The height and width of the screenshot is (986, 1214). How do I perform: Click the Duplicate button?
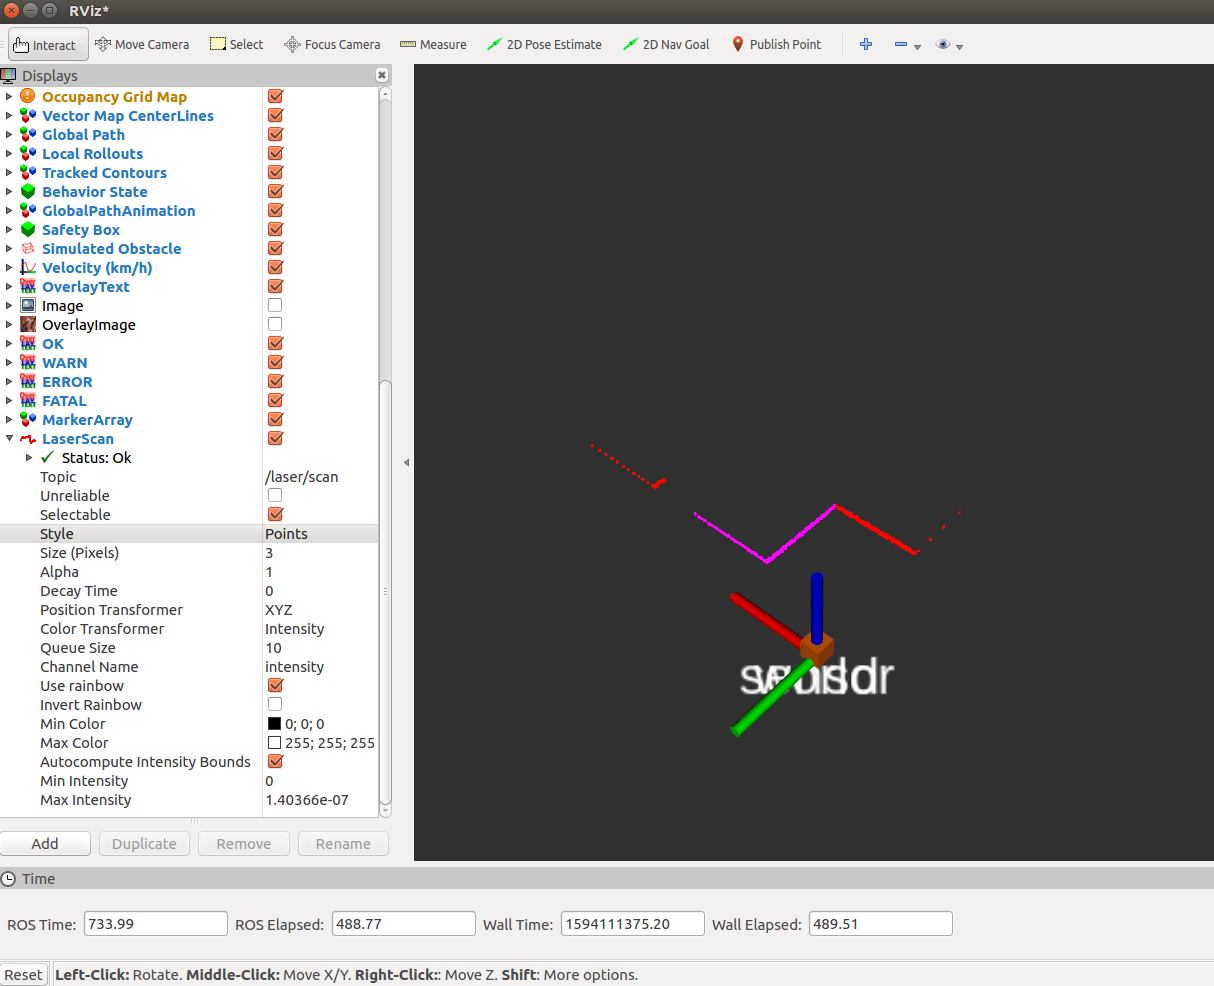(144, 844)
